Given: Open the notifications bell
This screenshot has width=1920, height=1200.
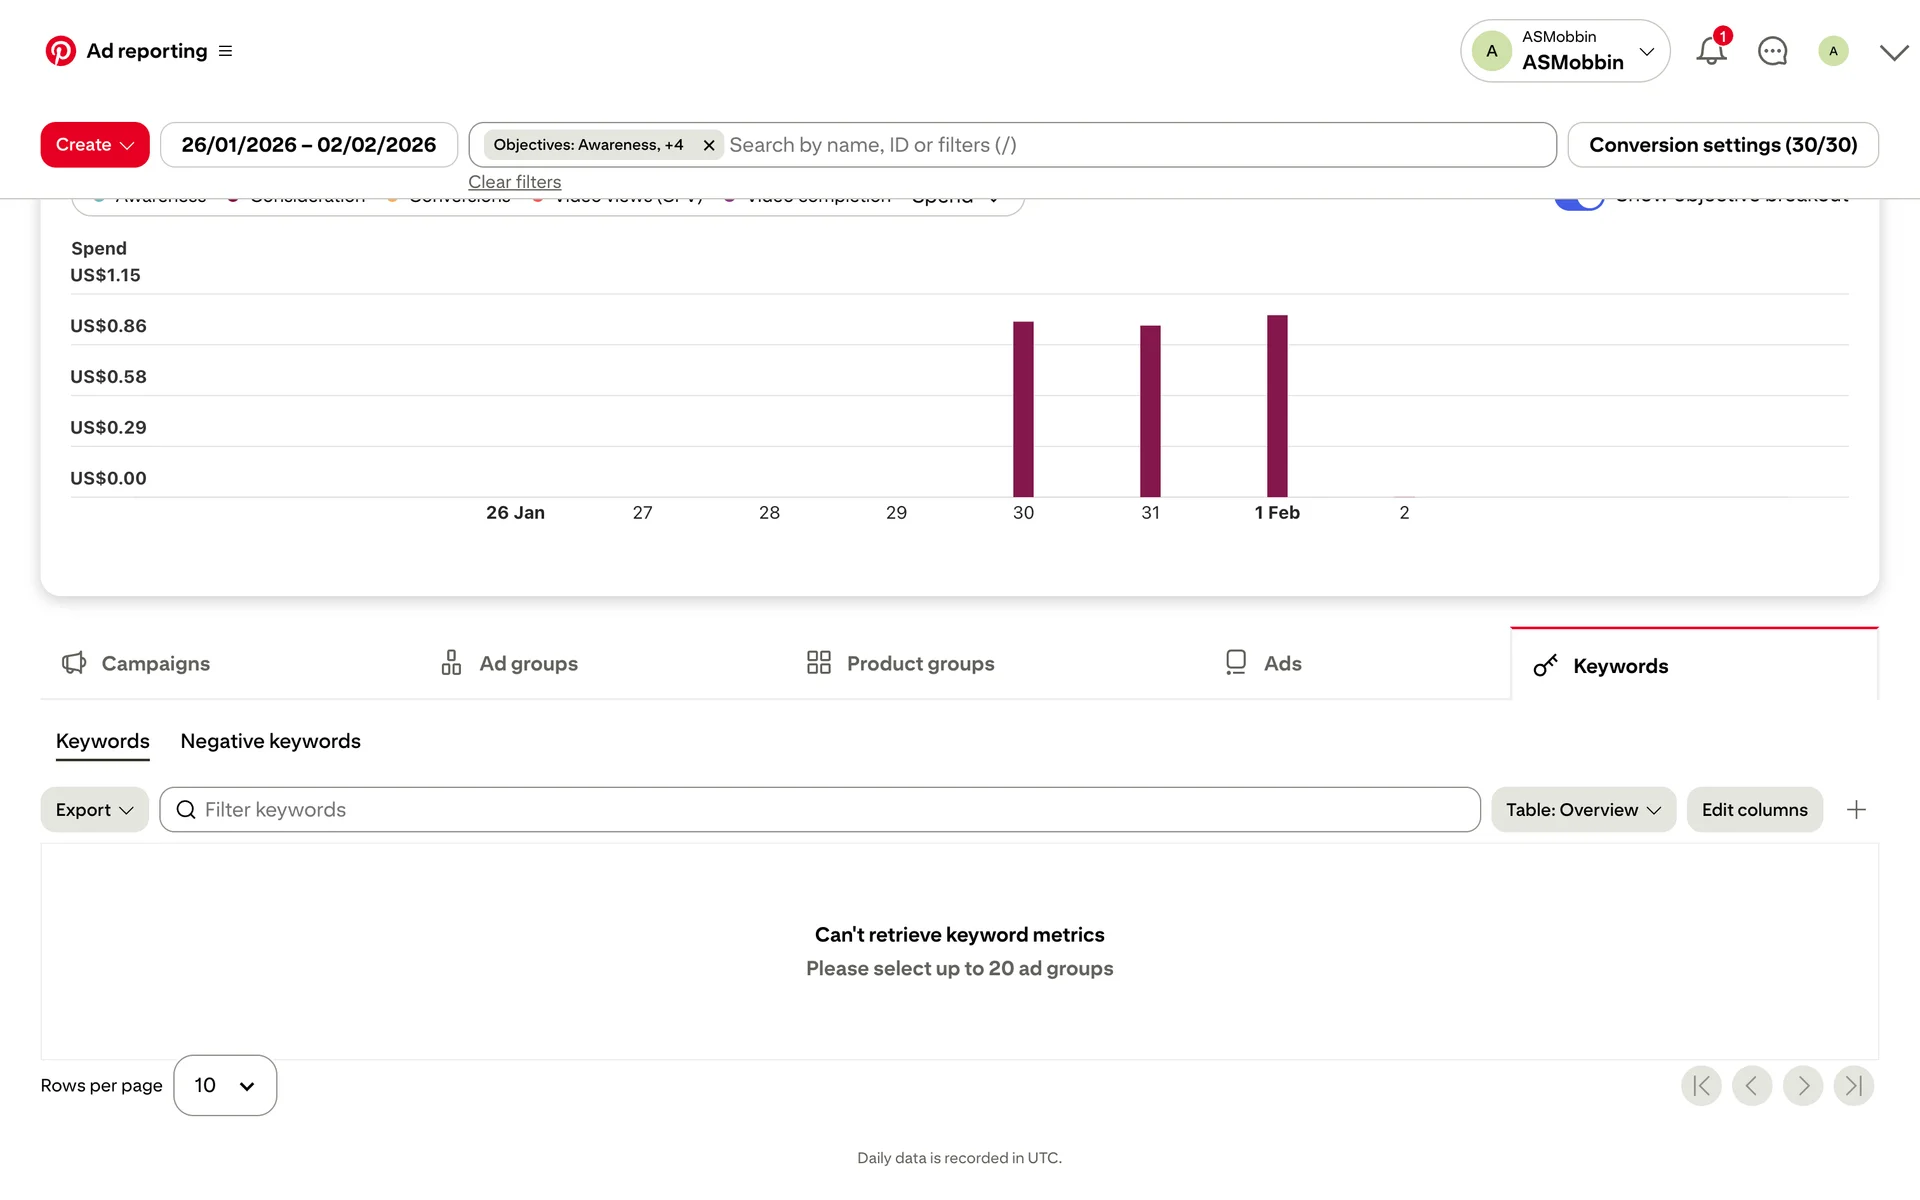Looking at the screenshot, I should pos(1711,51).
